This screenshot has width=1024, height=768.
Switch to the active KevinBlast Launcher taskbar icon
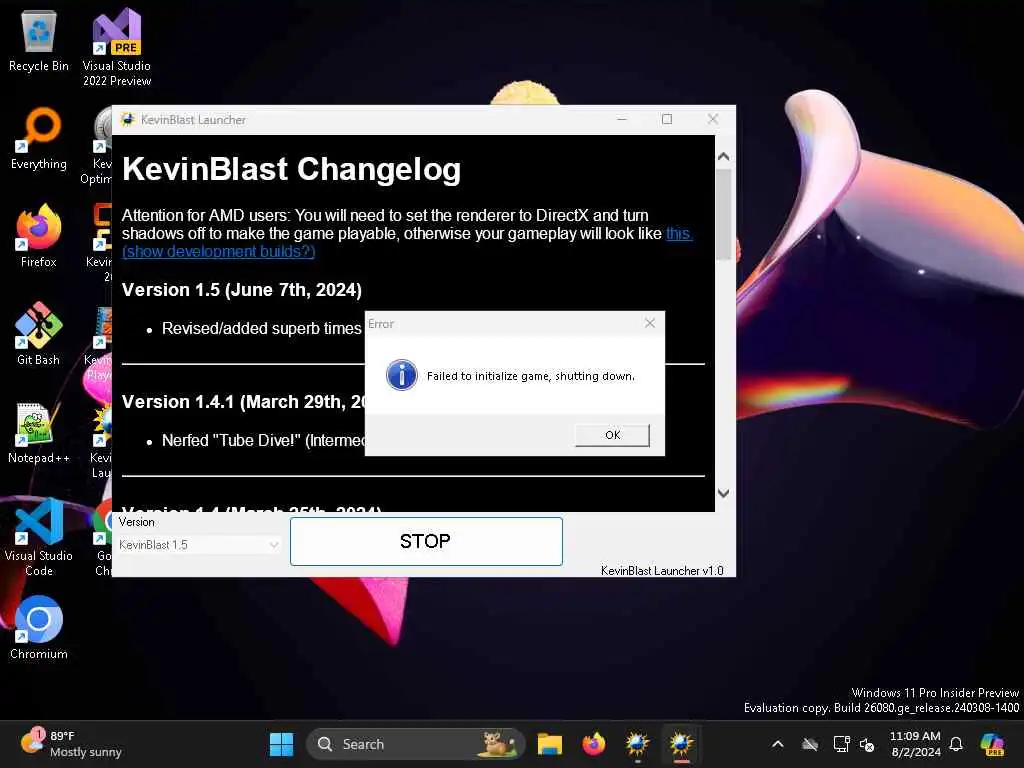coord(681,744)
